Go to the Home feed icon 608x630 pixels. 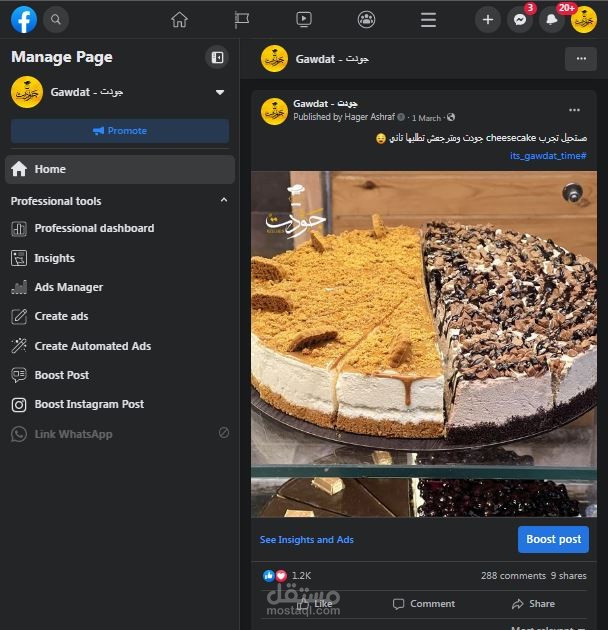(x=179, y=19)
